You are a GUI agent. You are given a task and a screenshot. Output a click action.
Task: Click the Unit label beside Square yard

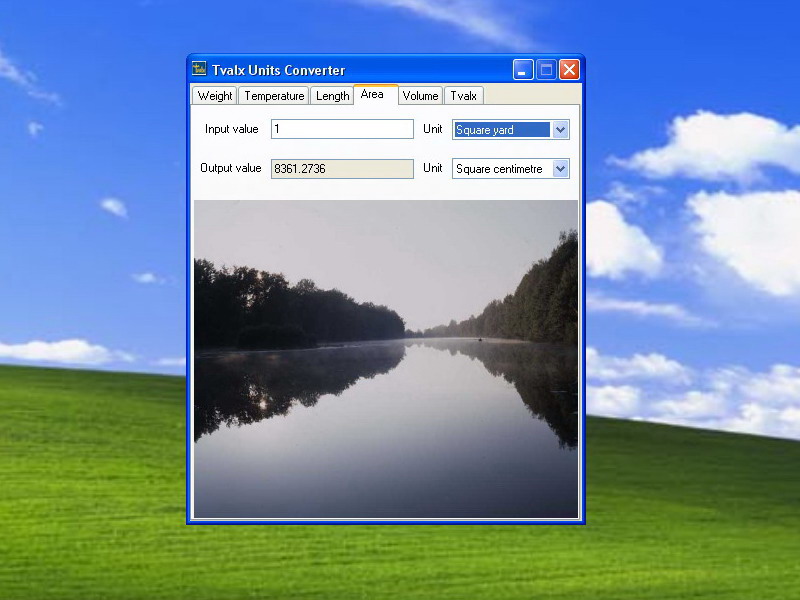click(433, 129)
